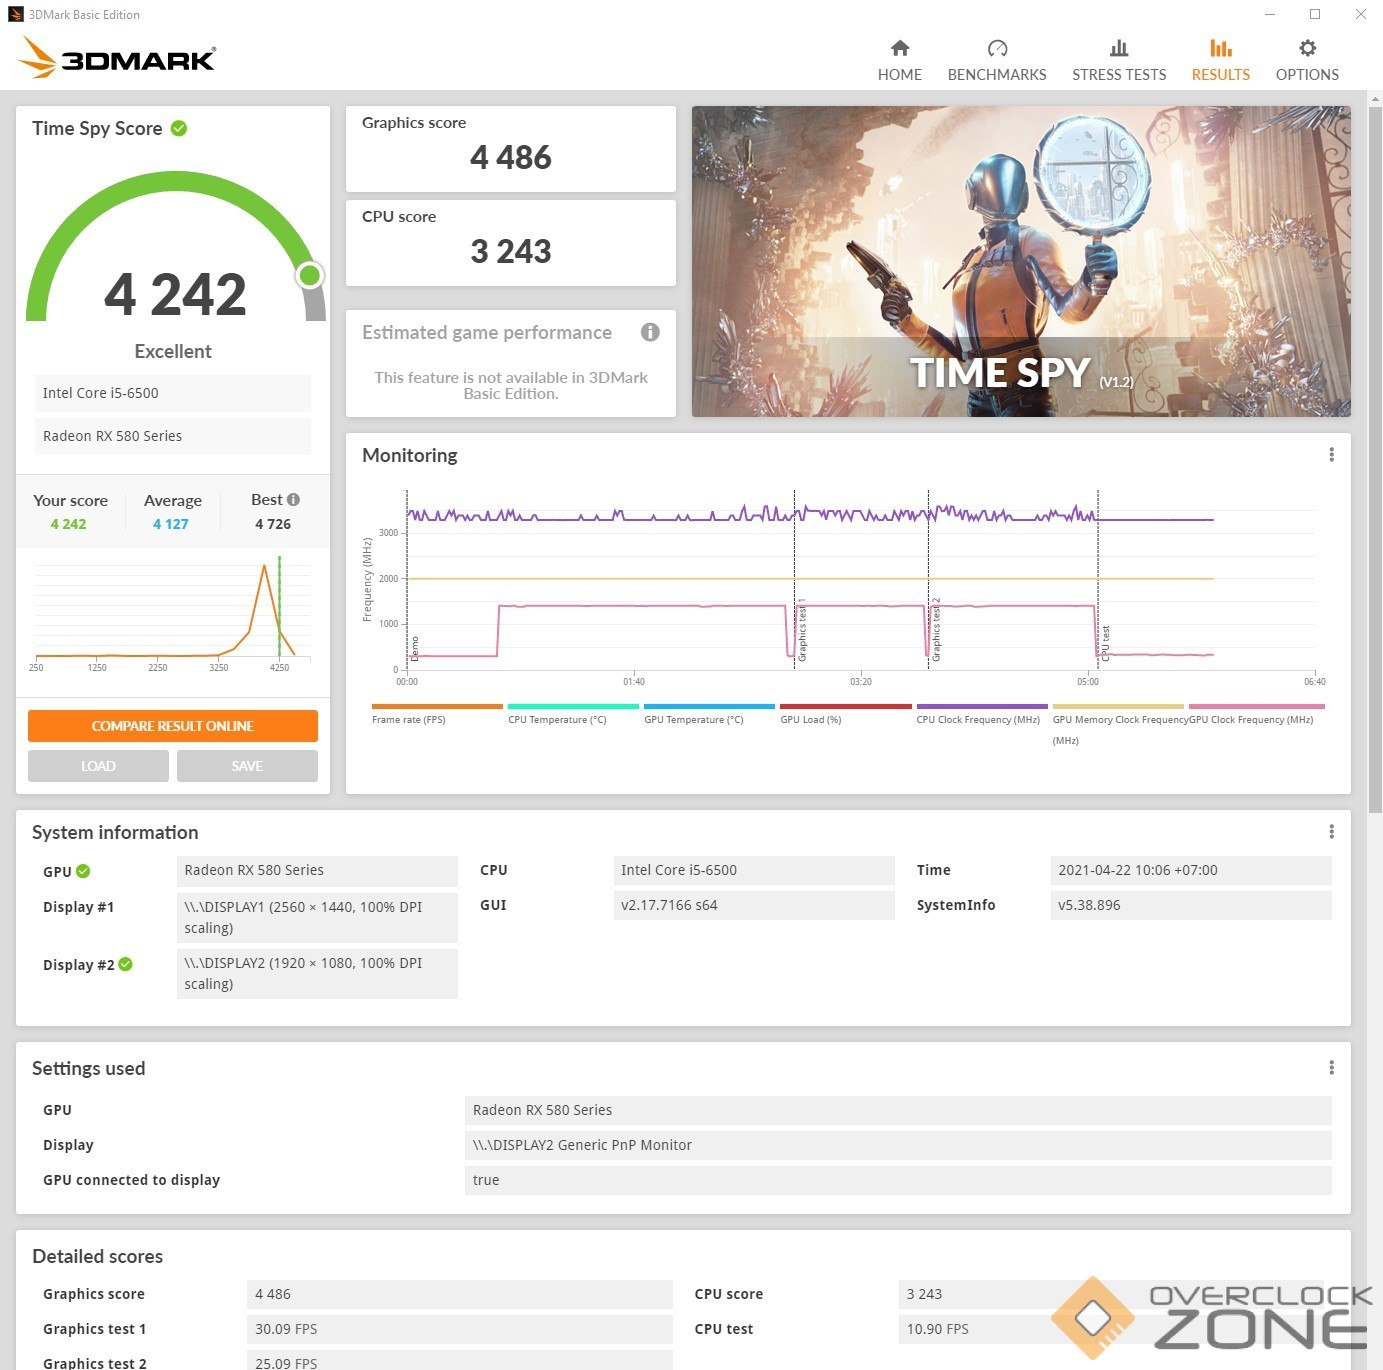Click the Save button

(x=247, y=766)
